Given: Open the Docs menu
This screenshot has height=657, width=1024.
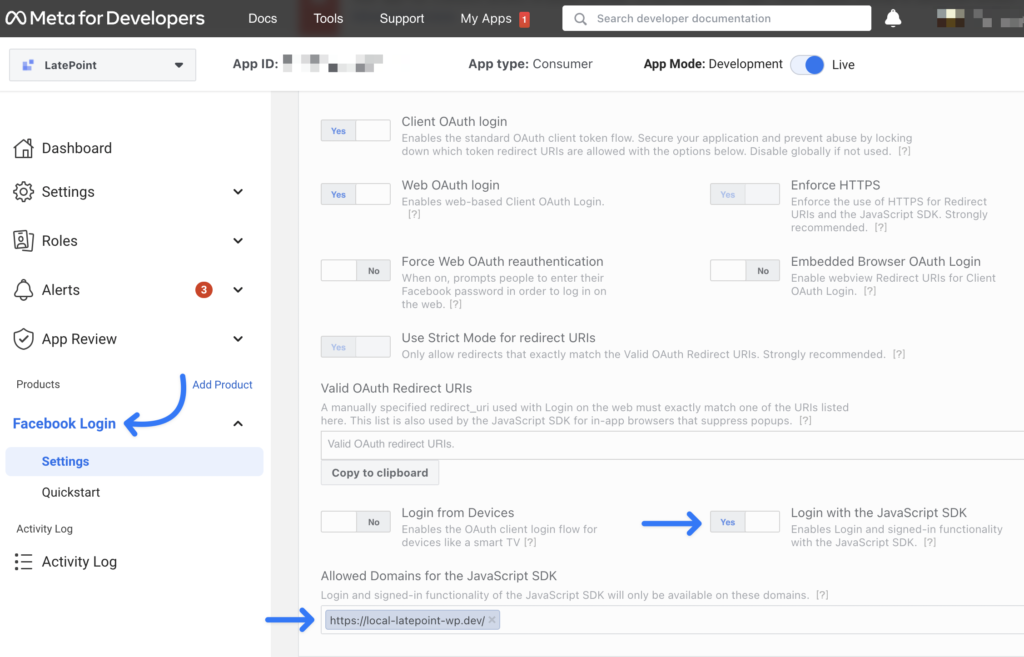Looking at the screenshot, I should (262, 17).
